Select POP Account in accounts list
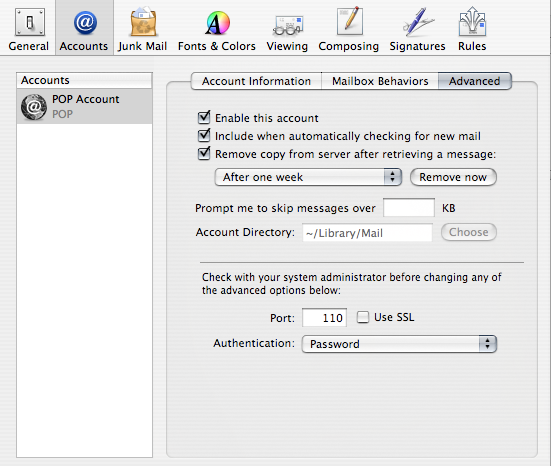 point(84,106)
